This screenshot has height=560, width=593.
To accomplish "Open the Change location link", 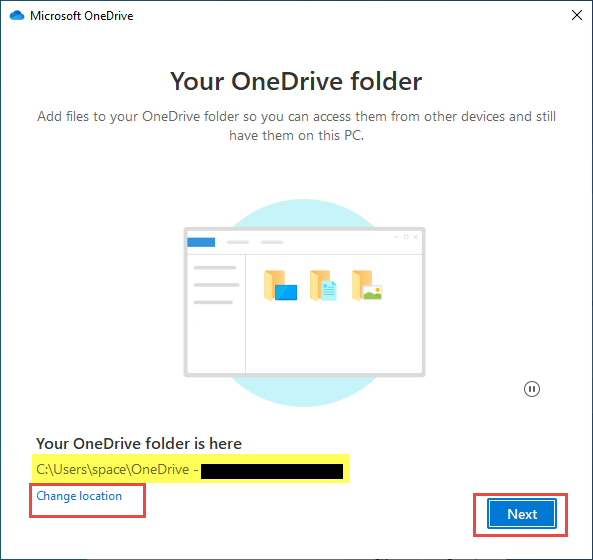I will click(79, 496).
